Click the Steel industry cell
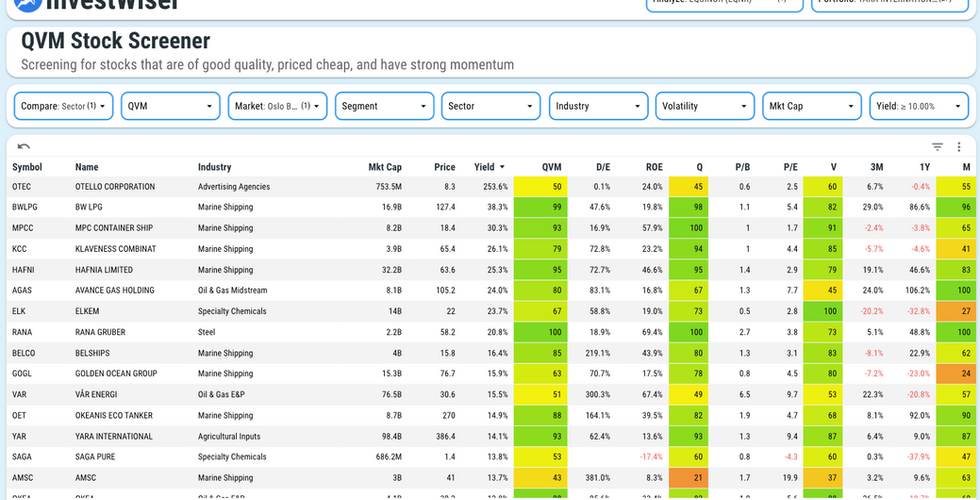 coord(206,332)
